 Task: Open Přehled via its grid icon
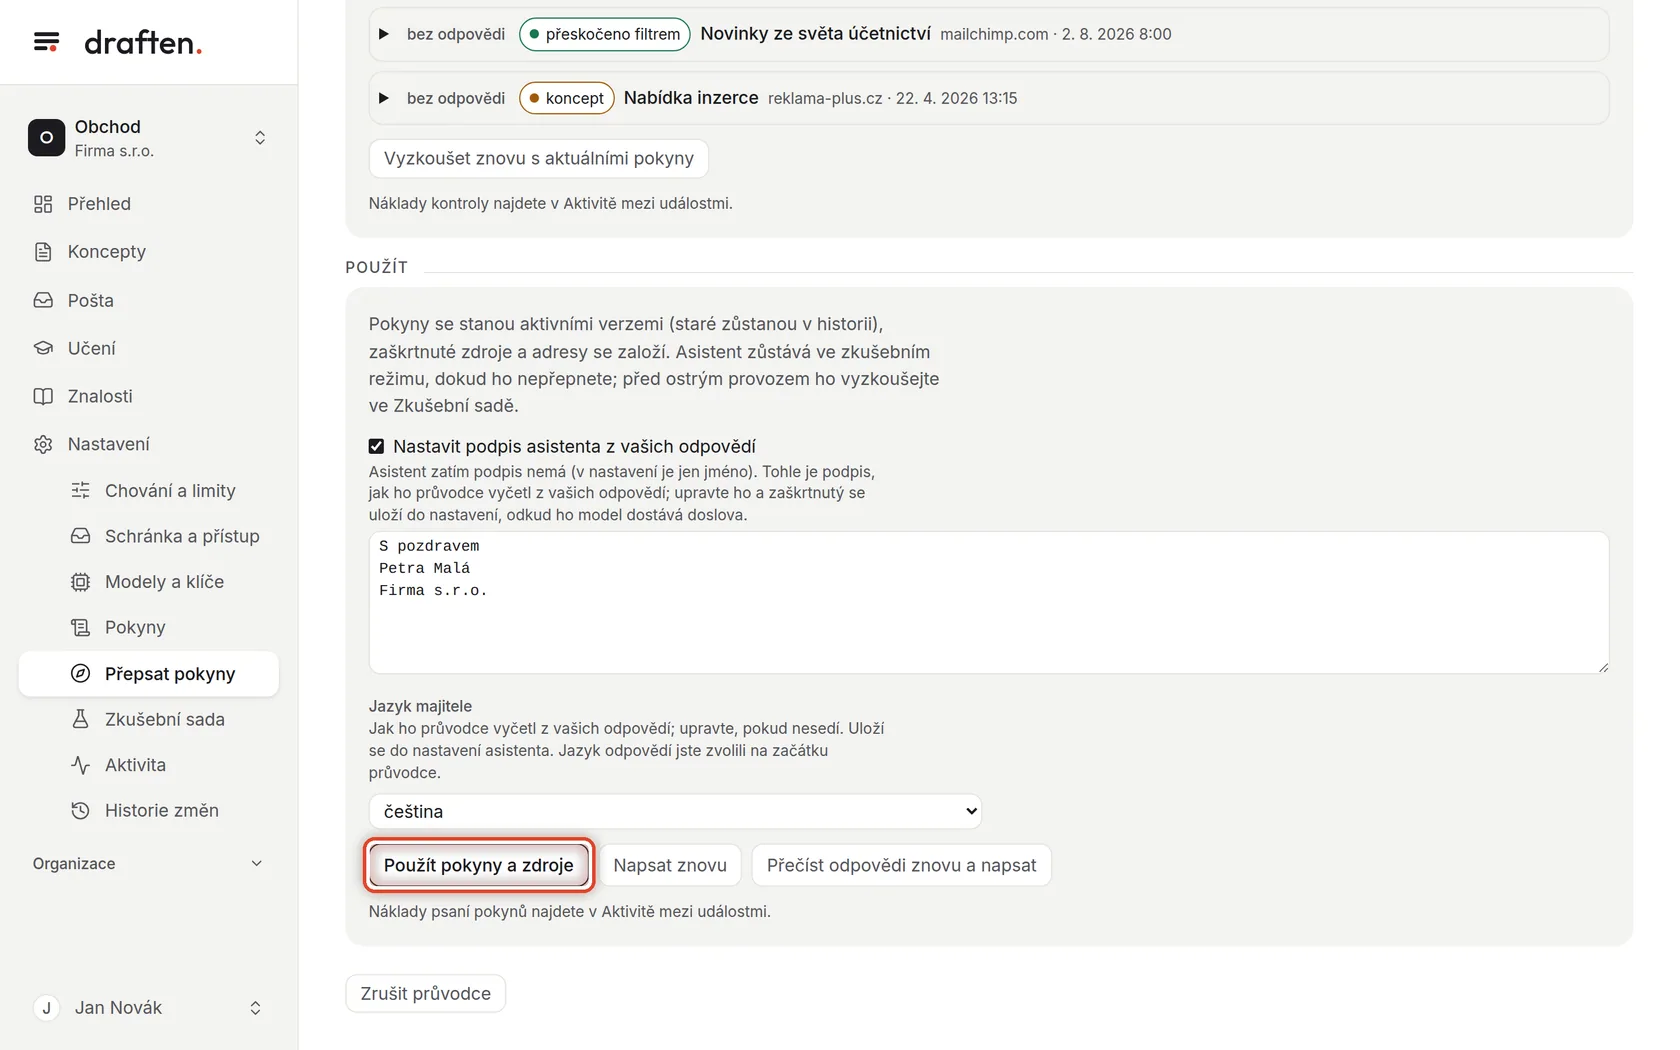(43, 204)
